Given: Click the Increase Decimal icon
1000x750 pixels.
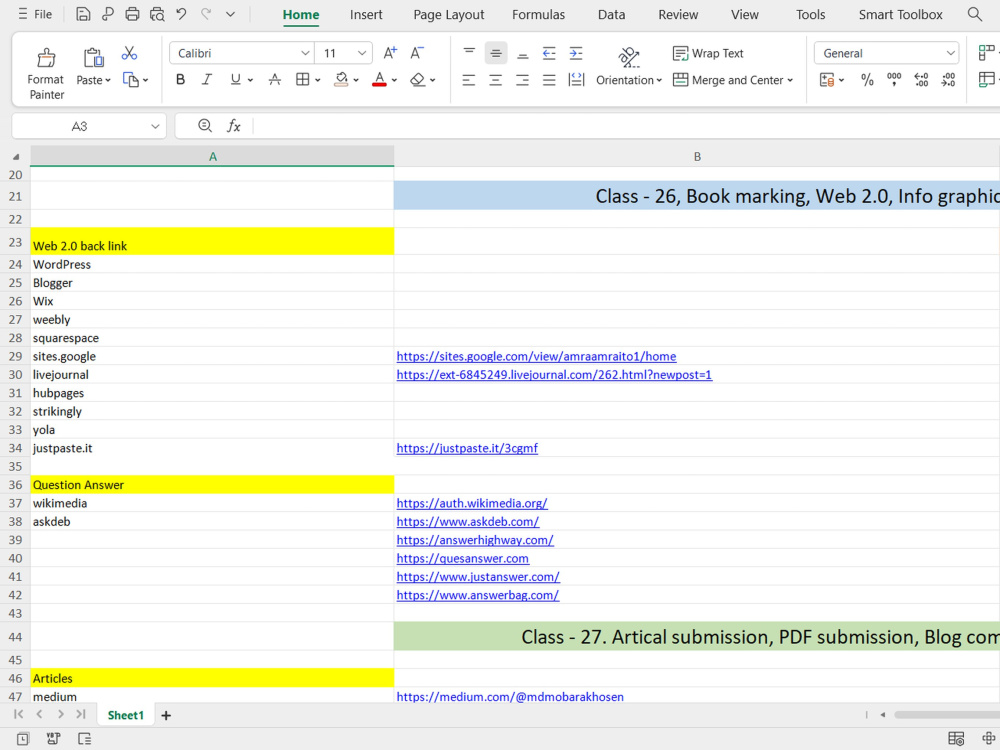Looking at the screenshot, I should (921, 80).
